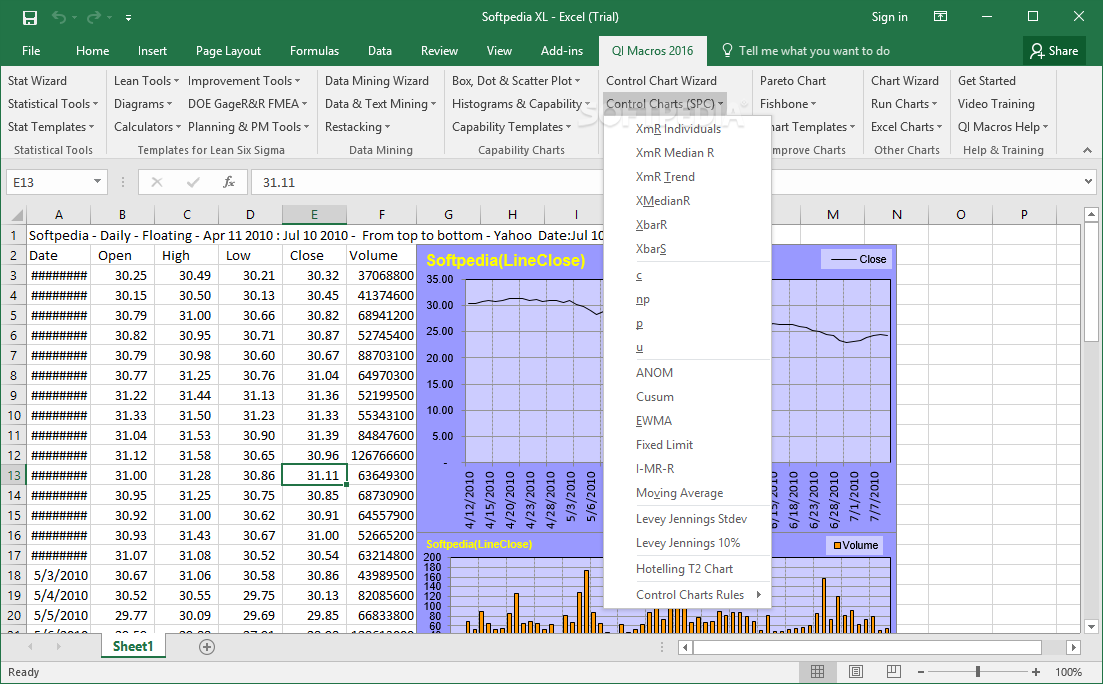The image size is (1103, 684).
Task: Click horizontal scrollbar right arrow
Action: [x=1073, y=647]
